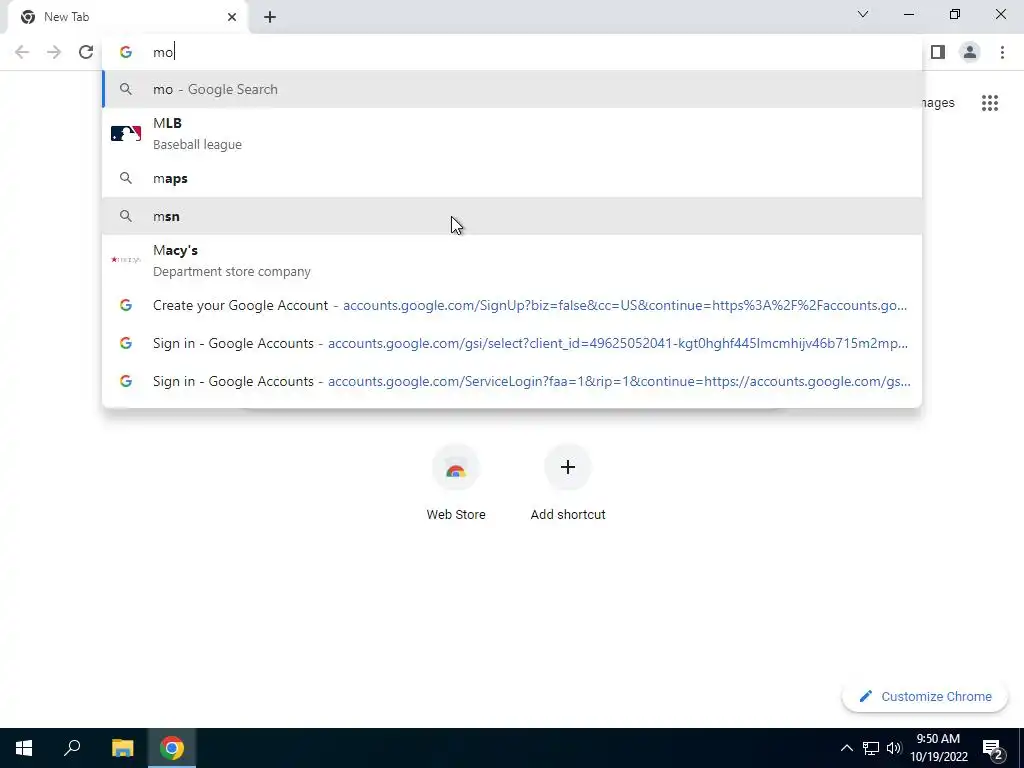Open Windows taskbar search
The image size is (1024, 768).
(72, 748)
